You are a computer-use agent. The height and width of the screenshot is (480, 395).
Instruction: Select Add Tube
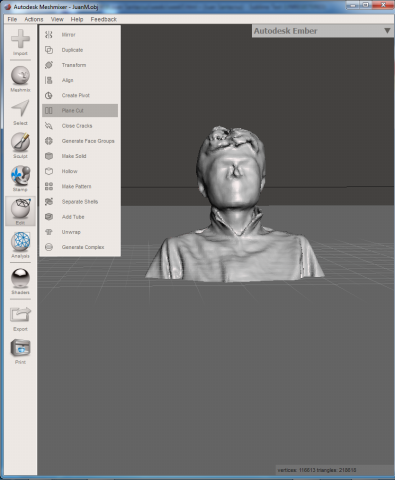click(80, 217)
